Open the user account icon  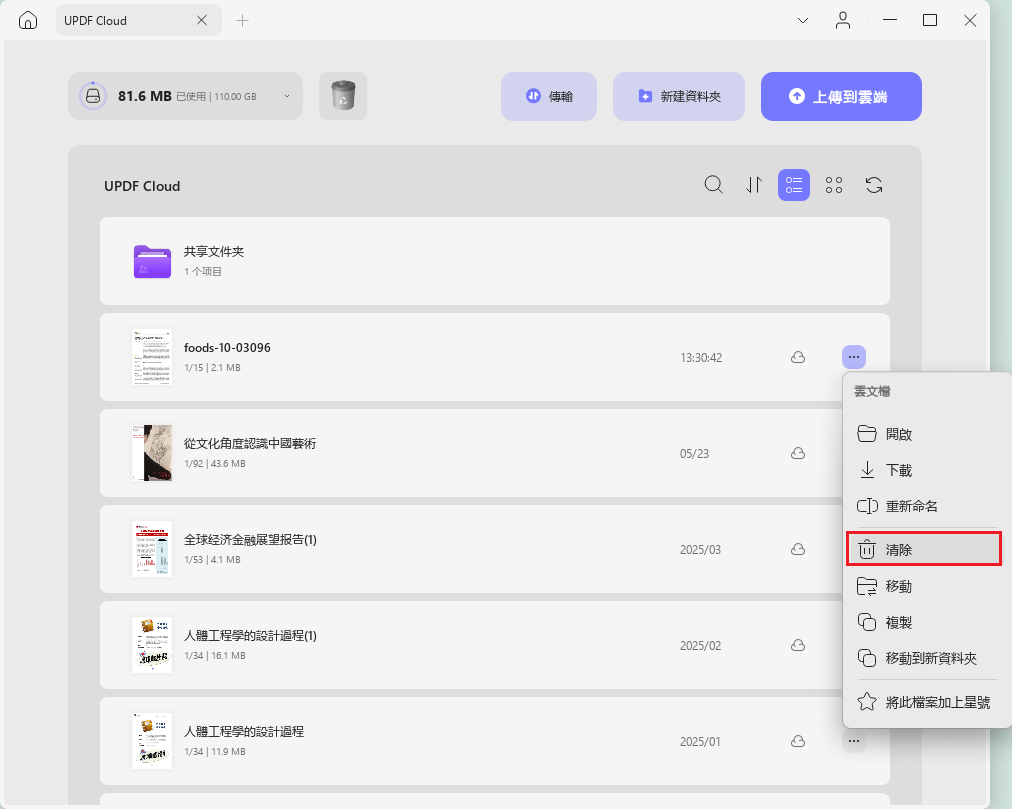coord(843,20)
